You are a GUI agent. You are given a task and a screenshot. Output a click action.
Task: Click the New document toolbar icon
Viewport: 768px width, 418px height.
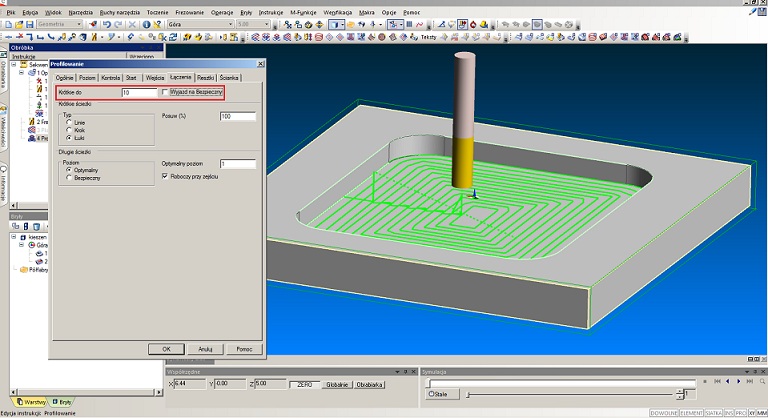(8, 24)
